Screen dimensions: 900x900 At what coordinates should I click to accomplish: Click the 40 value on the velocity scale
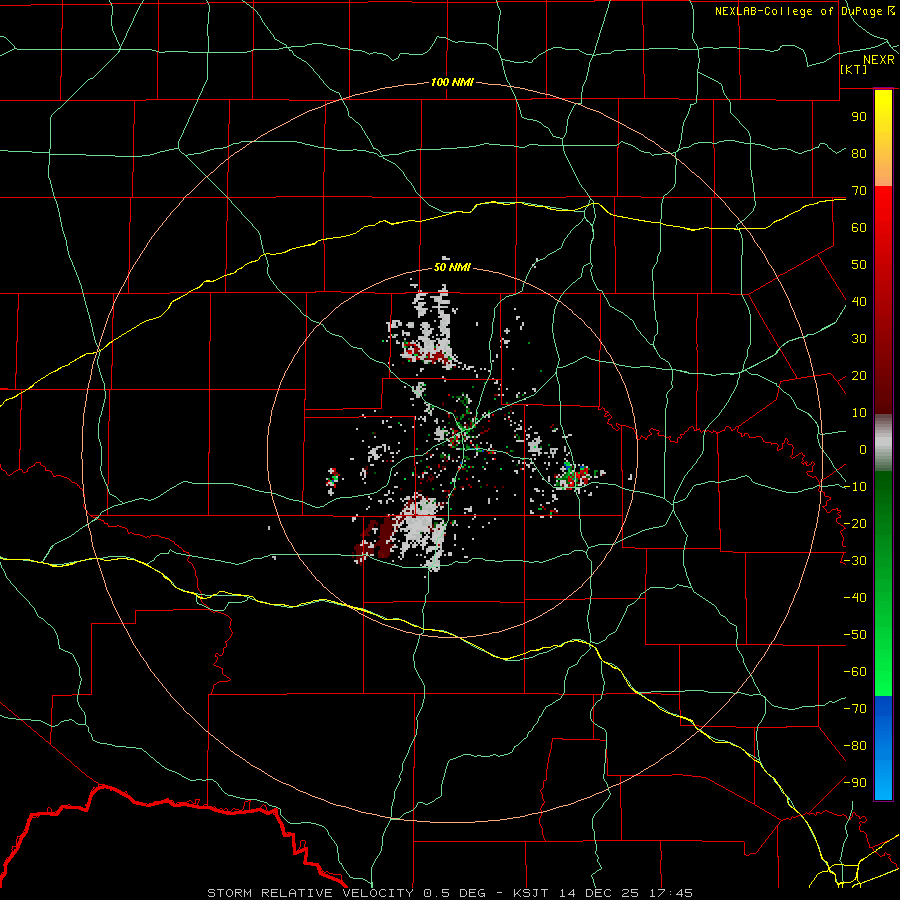point(859,301)
